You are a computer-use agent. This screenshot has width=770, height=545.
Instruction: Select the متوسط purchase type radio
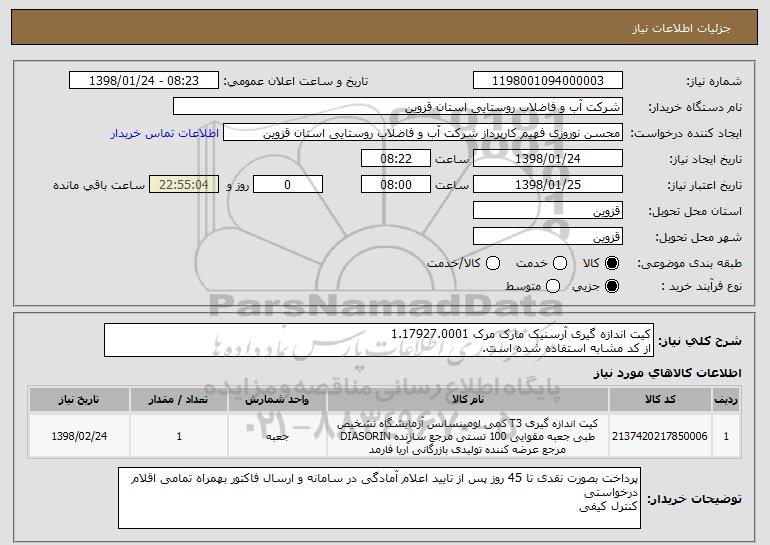[553, 286]
